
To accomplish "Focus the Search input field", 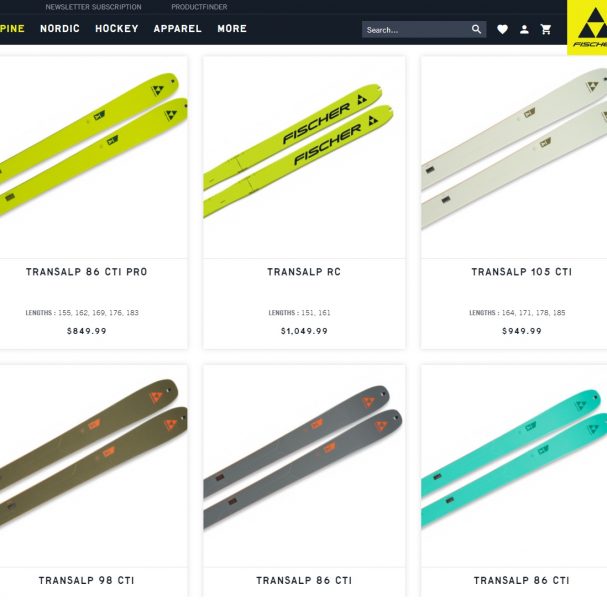I will click(x=417, y=30).
